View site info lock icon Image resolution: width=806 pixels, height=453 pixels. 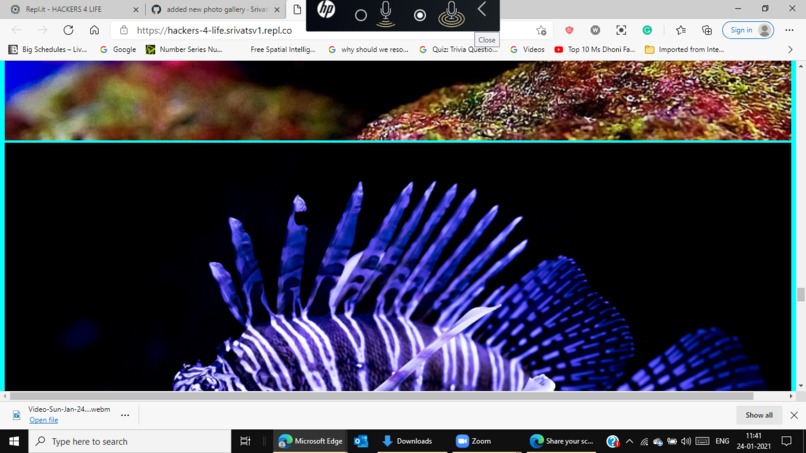point(123,30)
